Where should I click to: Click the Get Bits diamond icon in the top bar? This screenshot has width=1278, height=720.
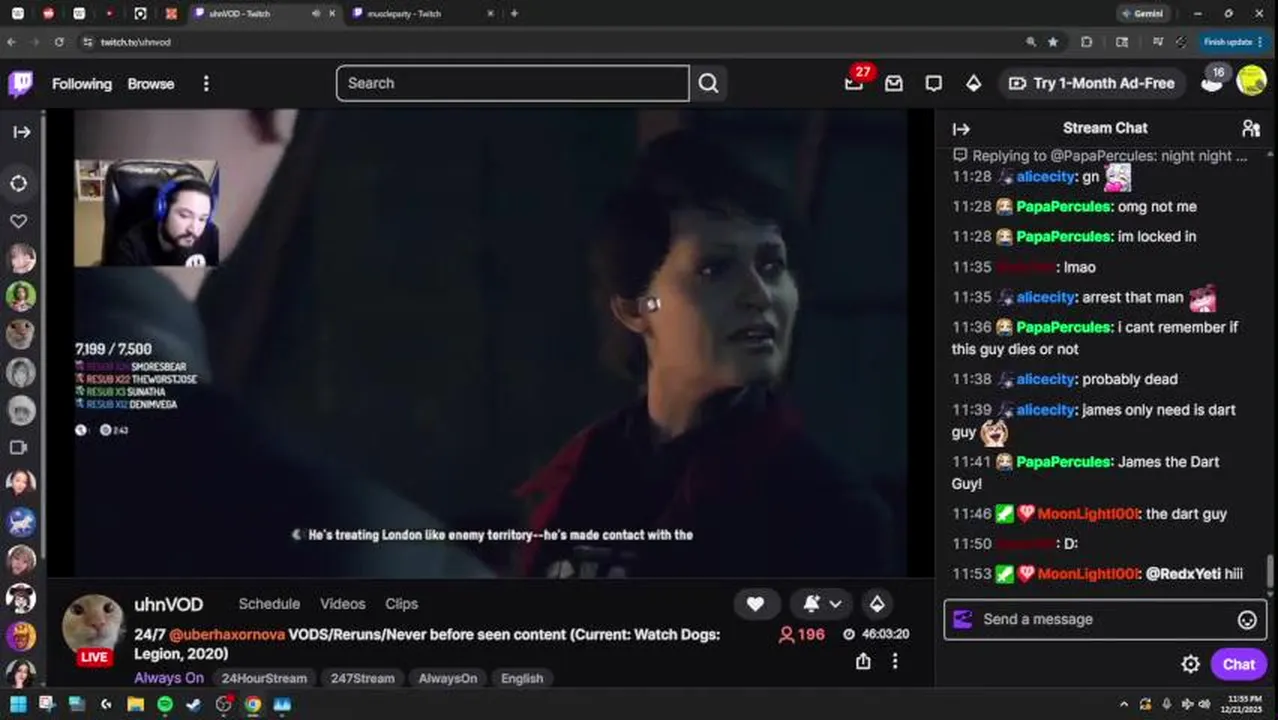pyautogui.click(x=974, y=84)
